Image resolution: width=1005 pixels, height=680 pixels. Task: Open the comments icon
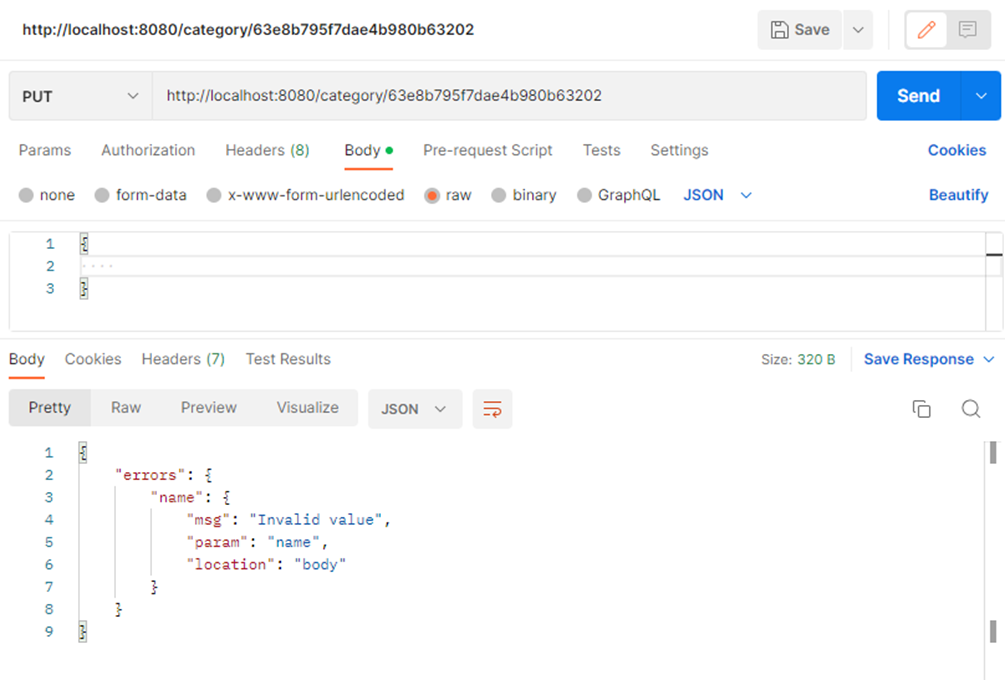click(x=967, y=30)
